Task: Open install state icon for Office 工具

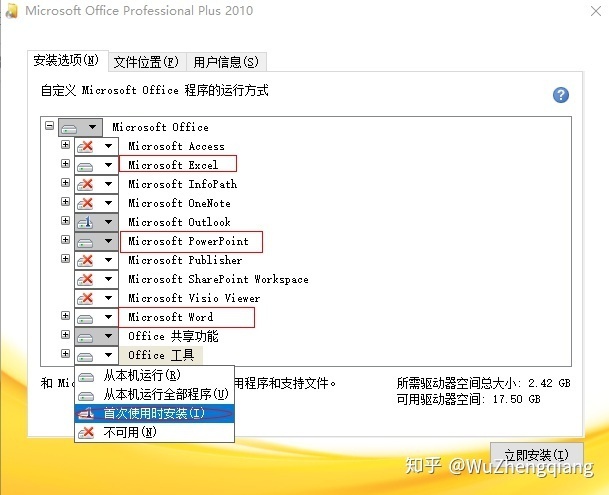Action: coord(85,355)
